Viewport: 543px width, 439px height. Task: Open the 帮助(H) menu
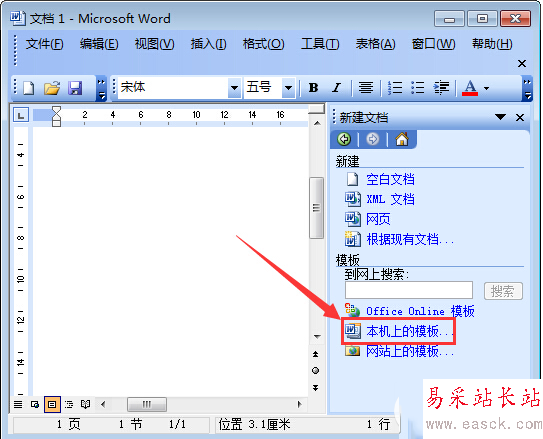pyautogui.click(x=492, y=44)
